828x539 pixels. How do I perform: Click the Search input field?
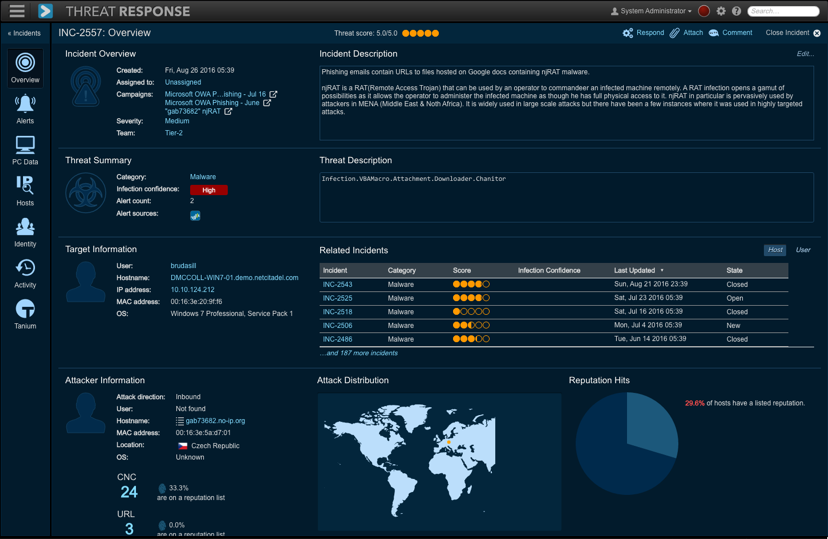(785, 11)
